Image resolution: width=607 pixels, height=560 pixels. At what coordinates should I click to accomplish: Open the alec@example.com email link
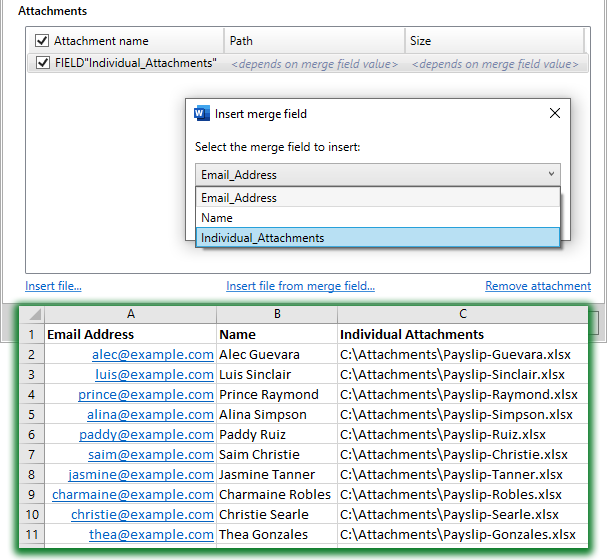153,354
